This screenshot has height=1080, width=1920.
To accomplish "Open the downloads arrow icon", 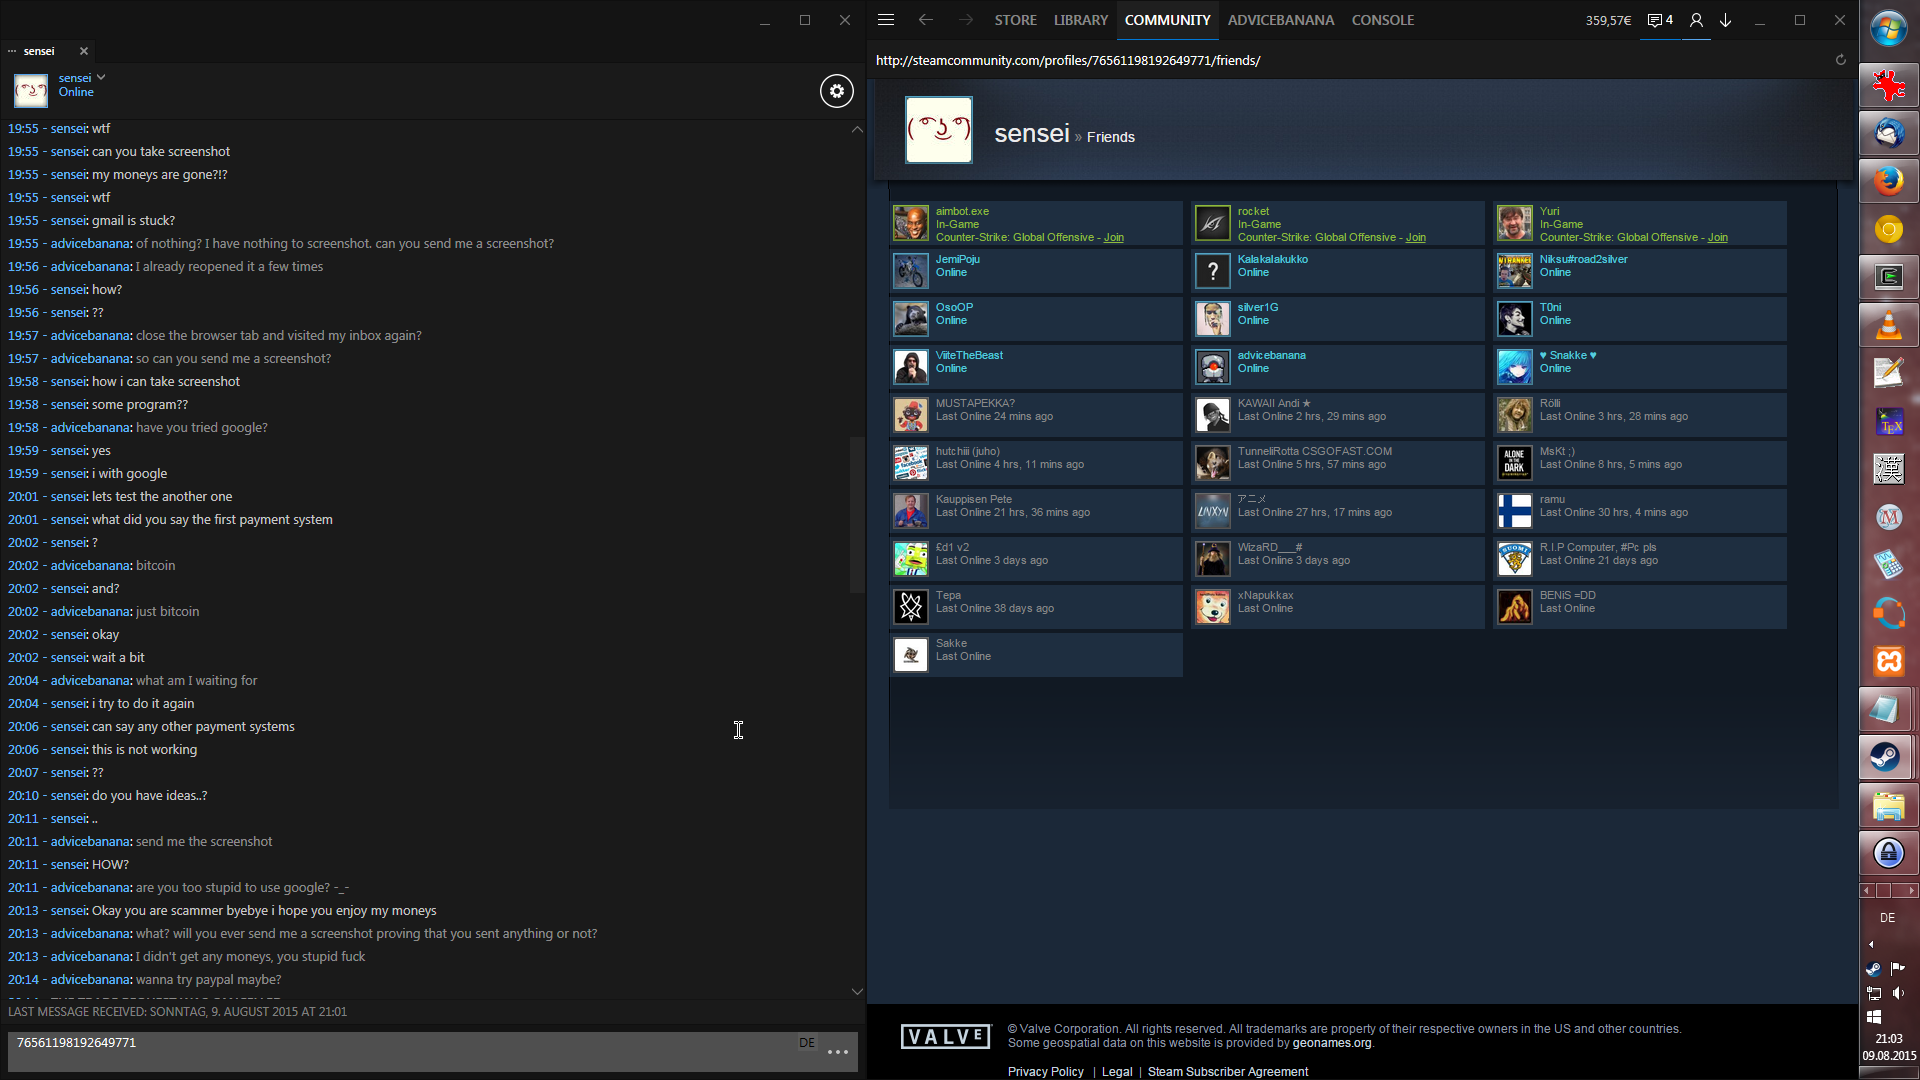I will click(x=1726, y=20).
